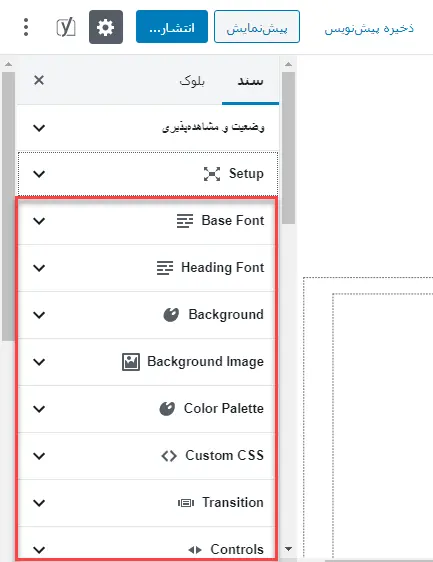
Task: Expand the Background panel chevron
Action: (39, 315)
